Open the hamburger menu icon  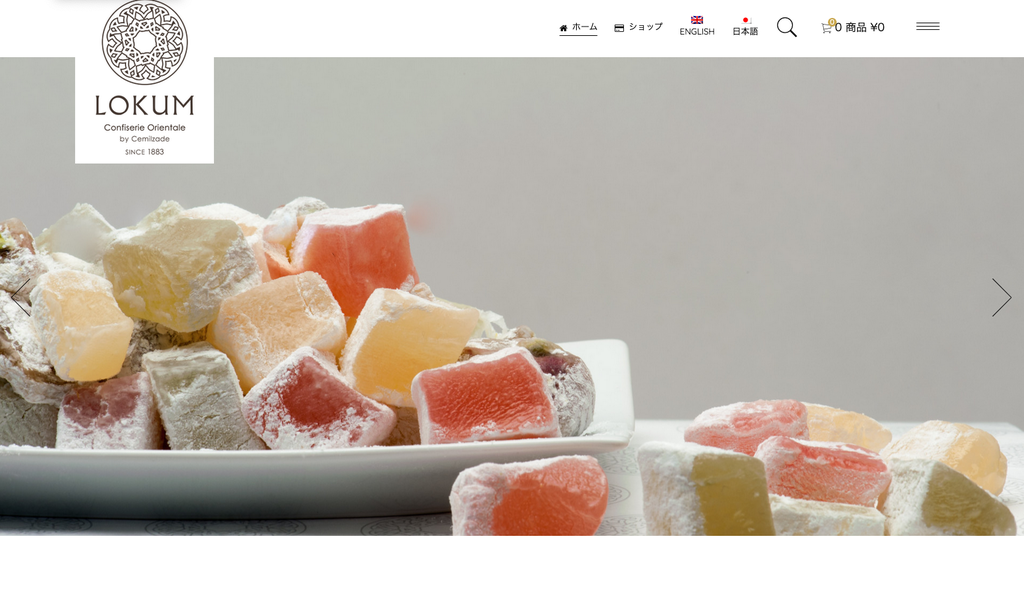(927, 26)
